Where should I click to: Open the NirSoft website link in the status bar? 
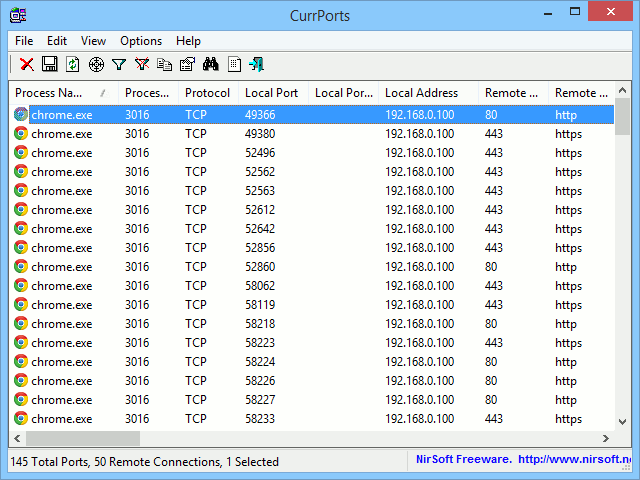(x=575, y=460)
